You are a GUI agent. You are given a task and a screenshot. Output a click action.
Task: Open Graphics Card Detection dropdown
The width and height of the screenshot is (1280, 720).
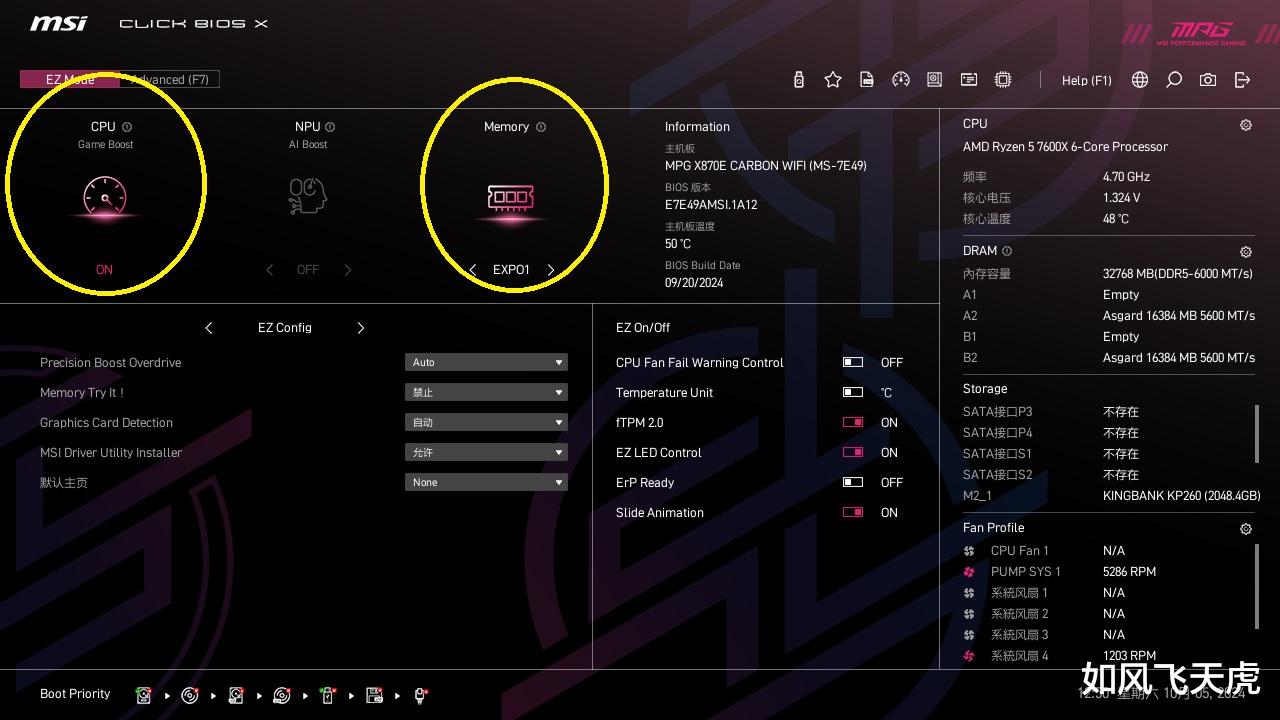[486, 422]
